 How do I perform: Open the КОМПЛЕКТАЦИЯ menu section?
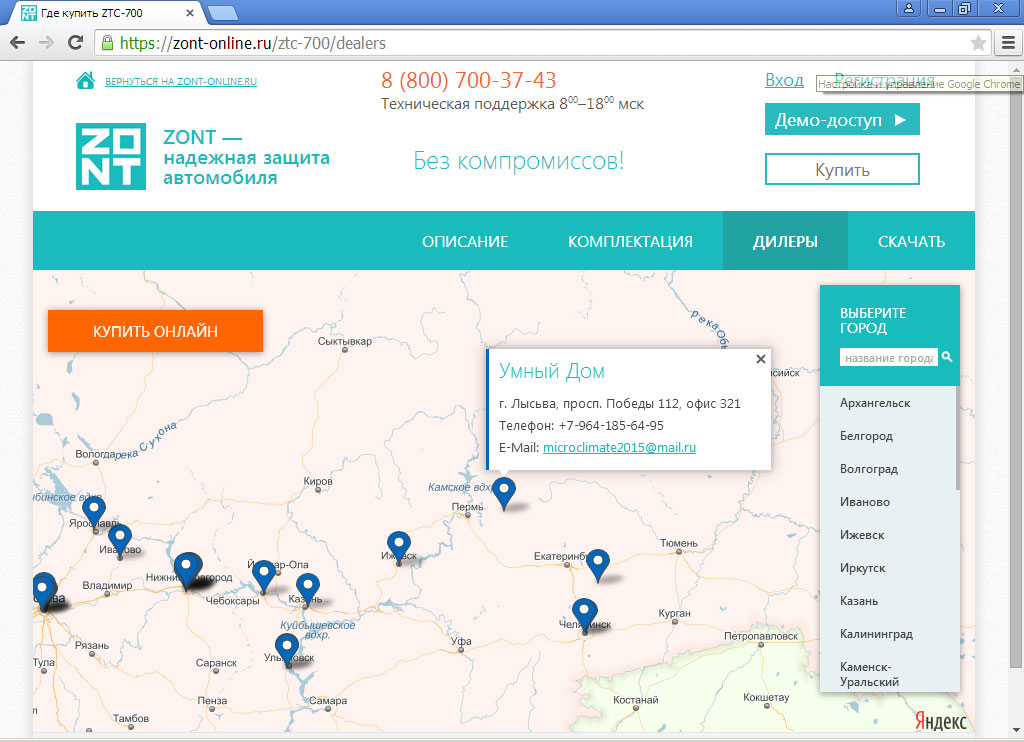click(630, 241)
